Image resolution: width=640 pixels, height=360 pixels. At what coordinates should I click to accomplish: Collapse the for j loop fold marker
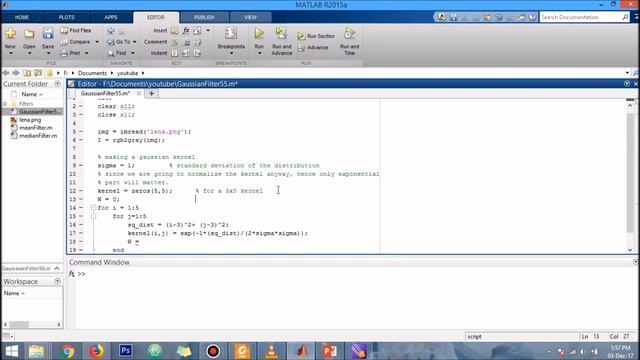93,216
